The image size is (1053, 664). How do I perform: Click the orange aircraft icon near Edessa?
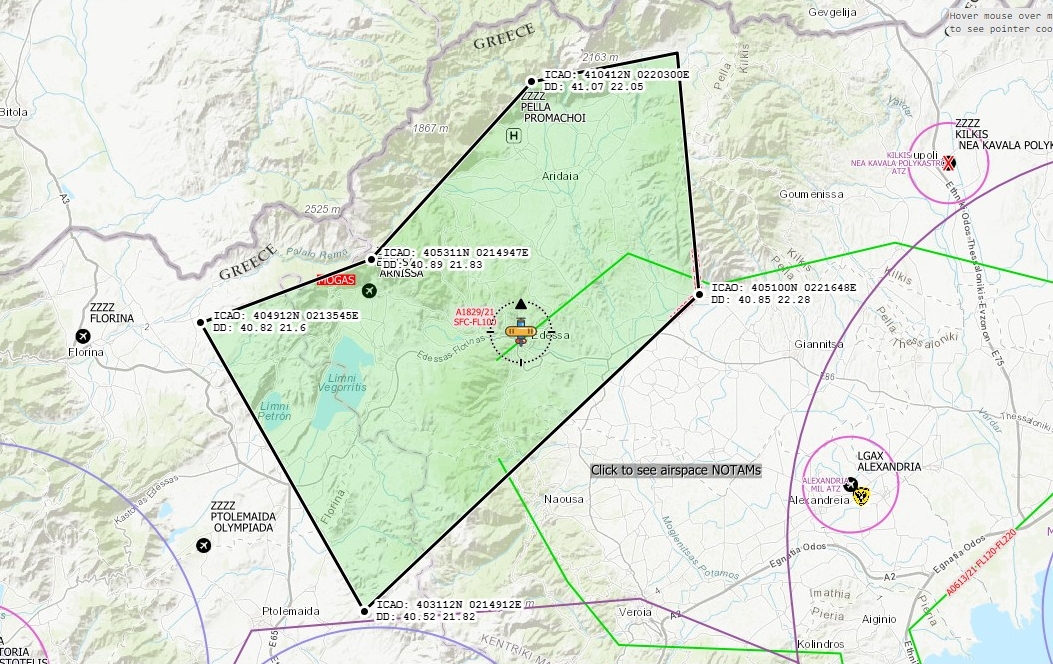point(520,333)
